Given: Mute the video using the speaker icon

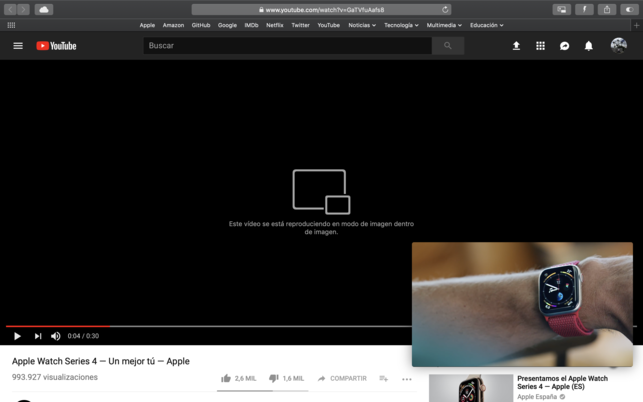Looking at the screenshot, I should [56, 336].
